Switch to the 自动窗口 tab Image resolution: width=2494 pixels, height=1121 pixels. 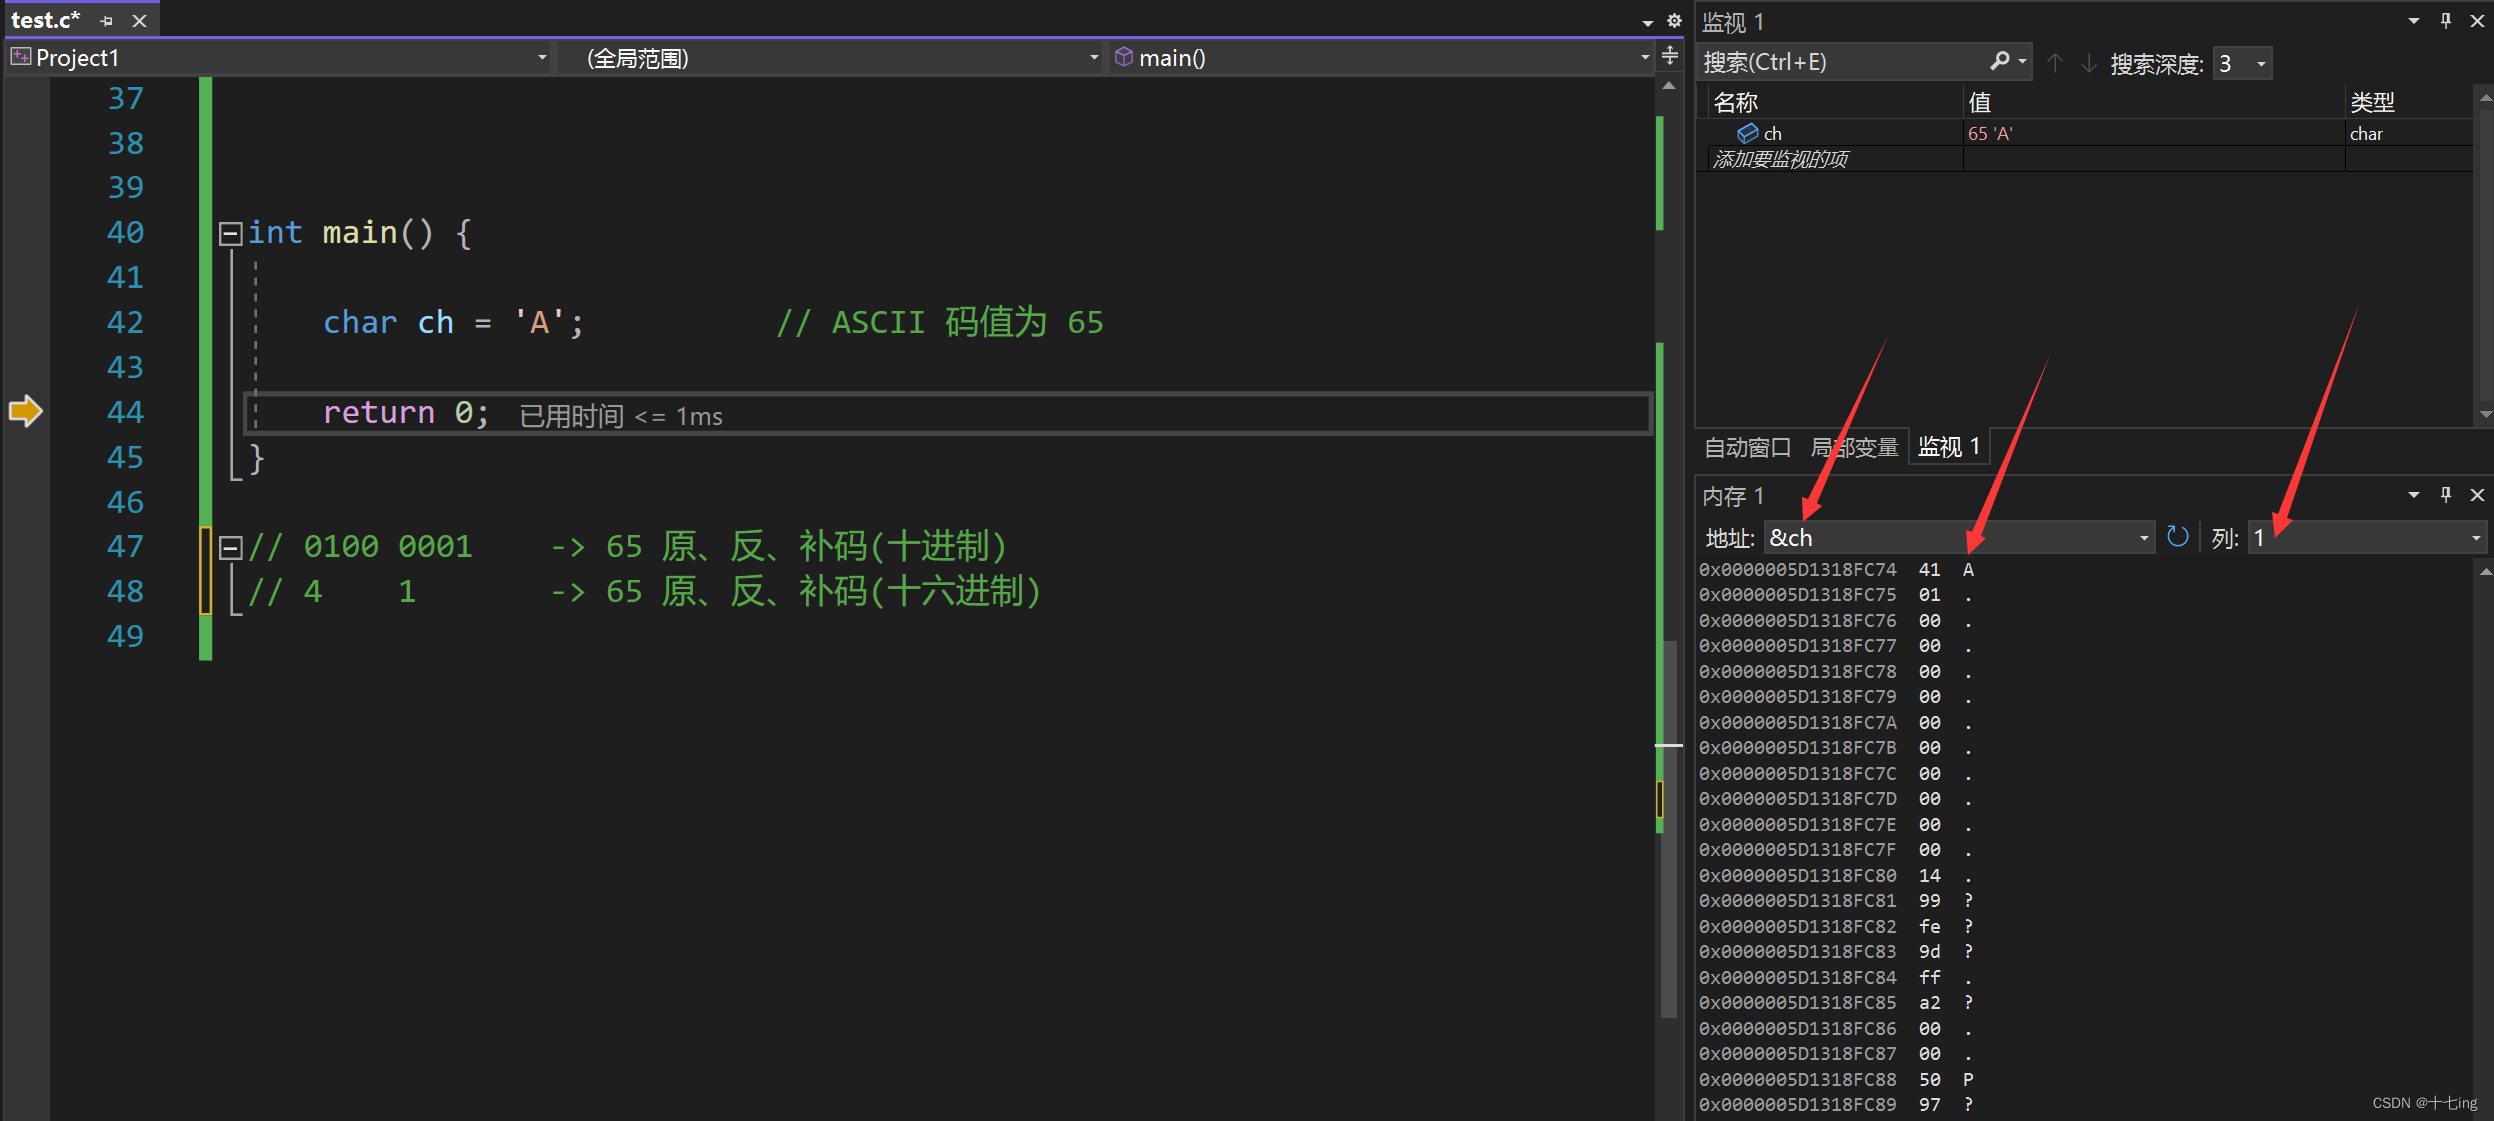point(1747,447)
